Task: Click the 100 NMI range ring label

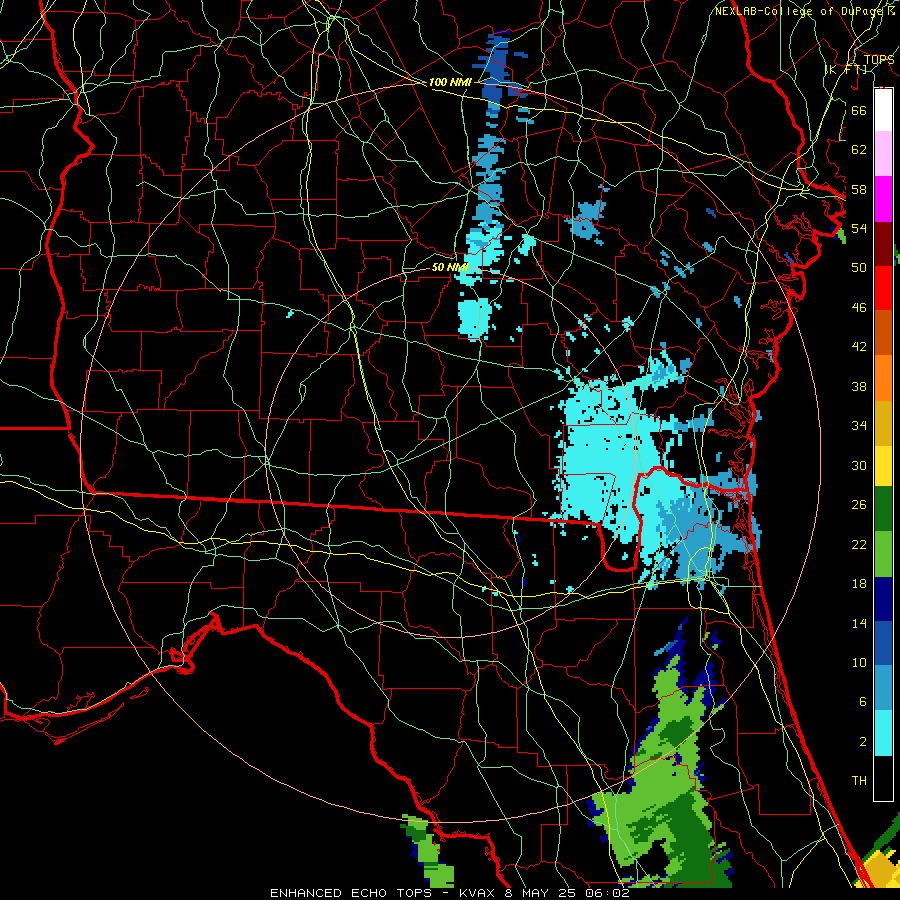Action: point(450,82)
